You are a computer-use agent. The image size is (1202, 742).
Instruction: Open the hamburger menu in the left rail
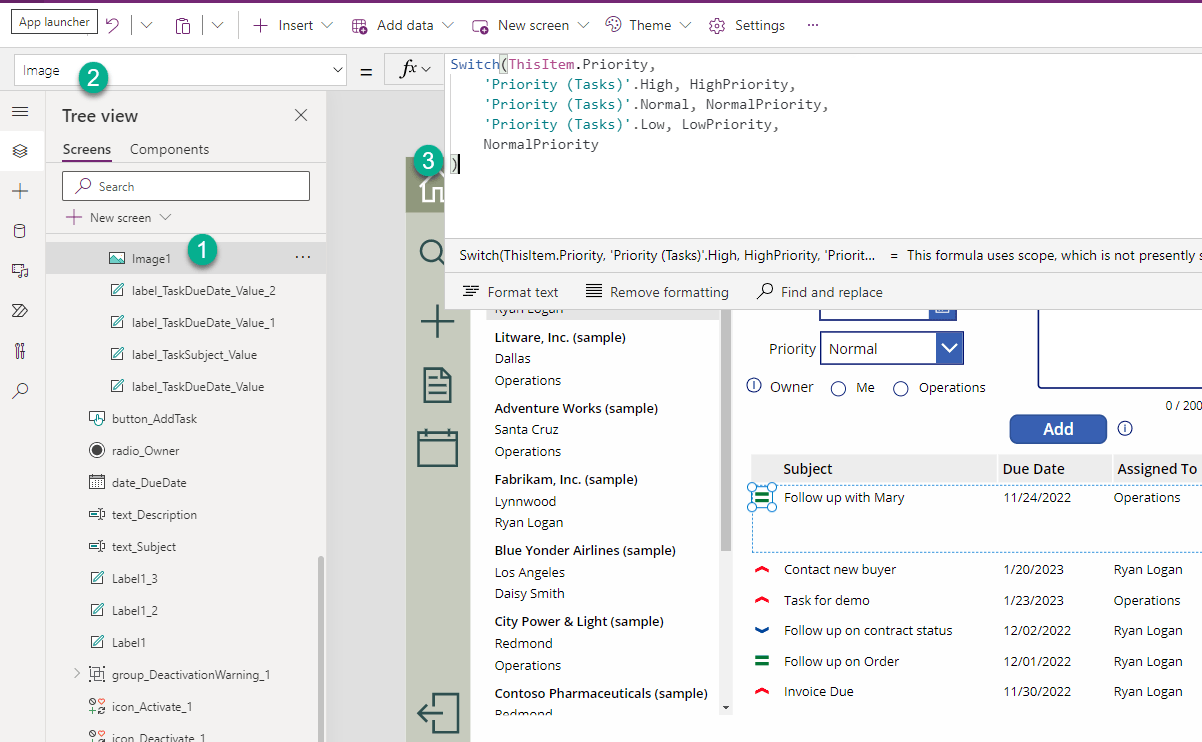[x=20, y=111]
